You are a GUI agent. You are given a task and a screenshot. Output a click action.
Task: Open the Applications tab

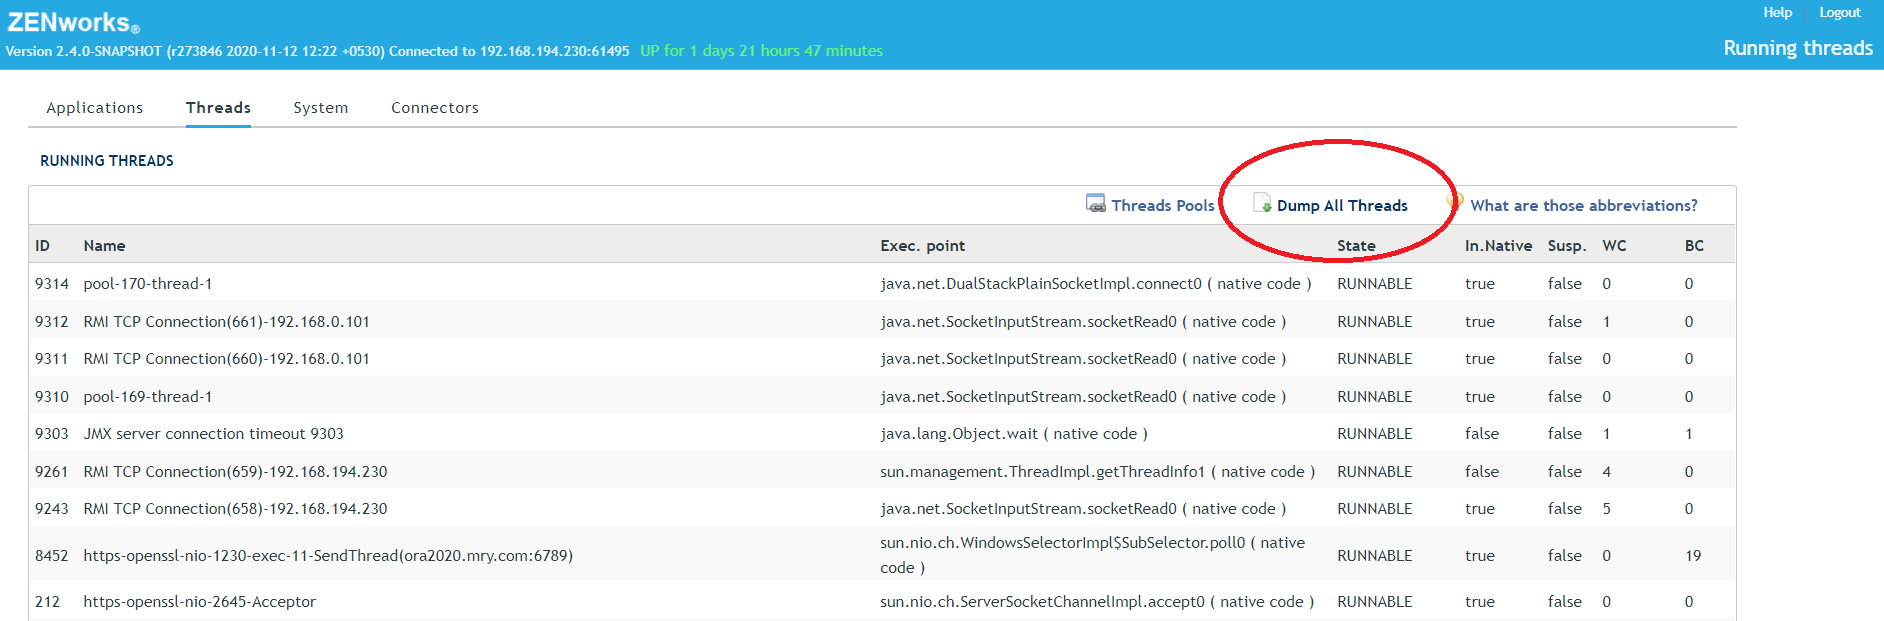95,108
